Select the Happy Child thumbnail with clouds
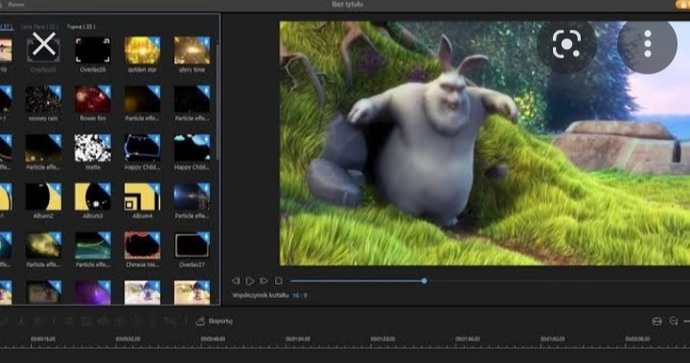This screenshot has height=363, width=690. click(x=192, y=148)
